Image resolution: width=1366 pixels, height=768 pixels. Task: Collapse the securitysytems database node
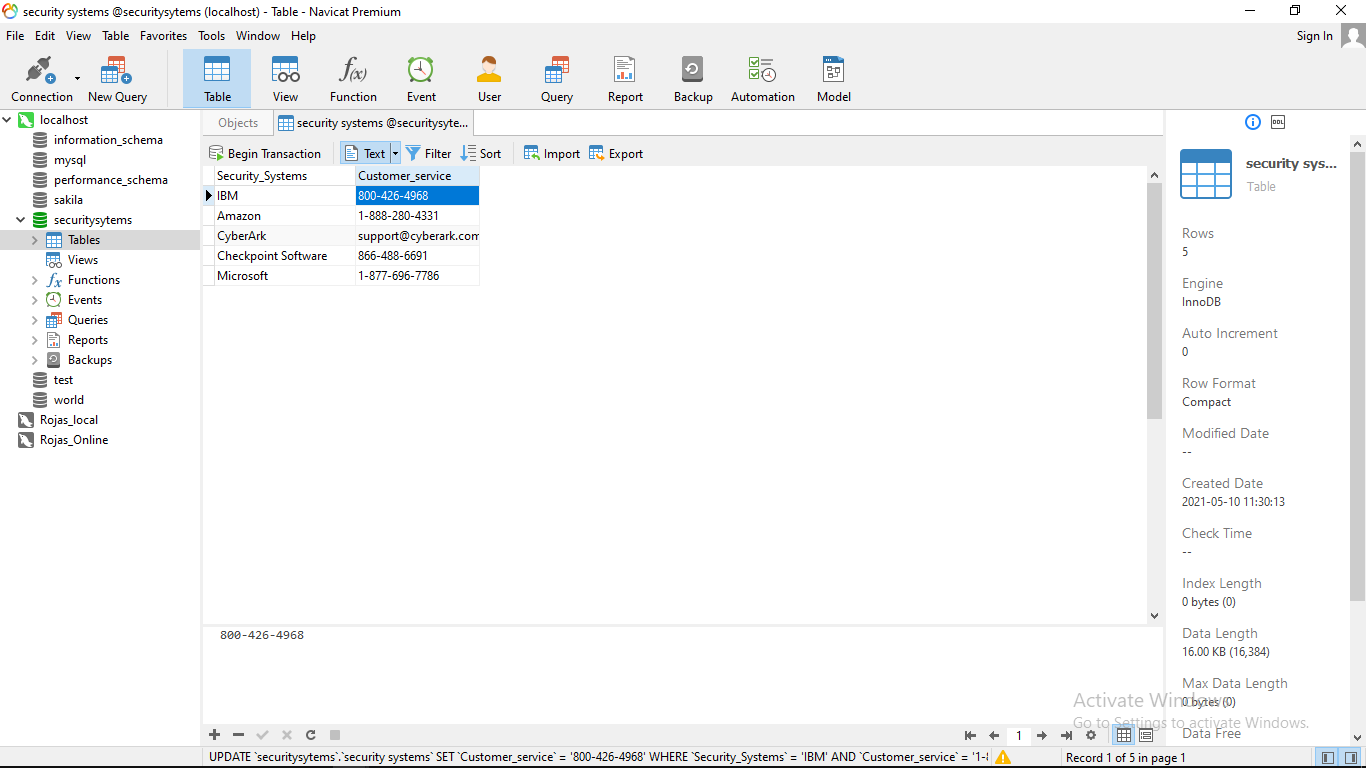click(21, 220)
